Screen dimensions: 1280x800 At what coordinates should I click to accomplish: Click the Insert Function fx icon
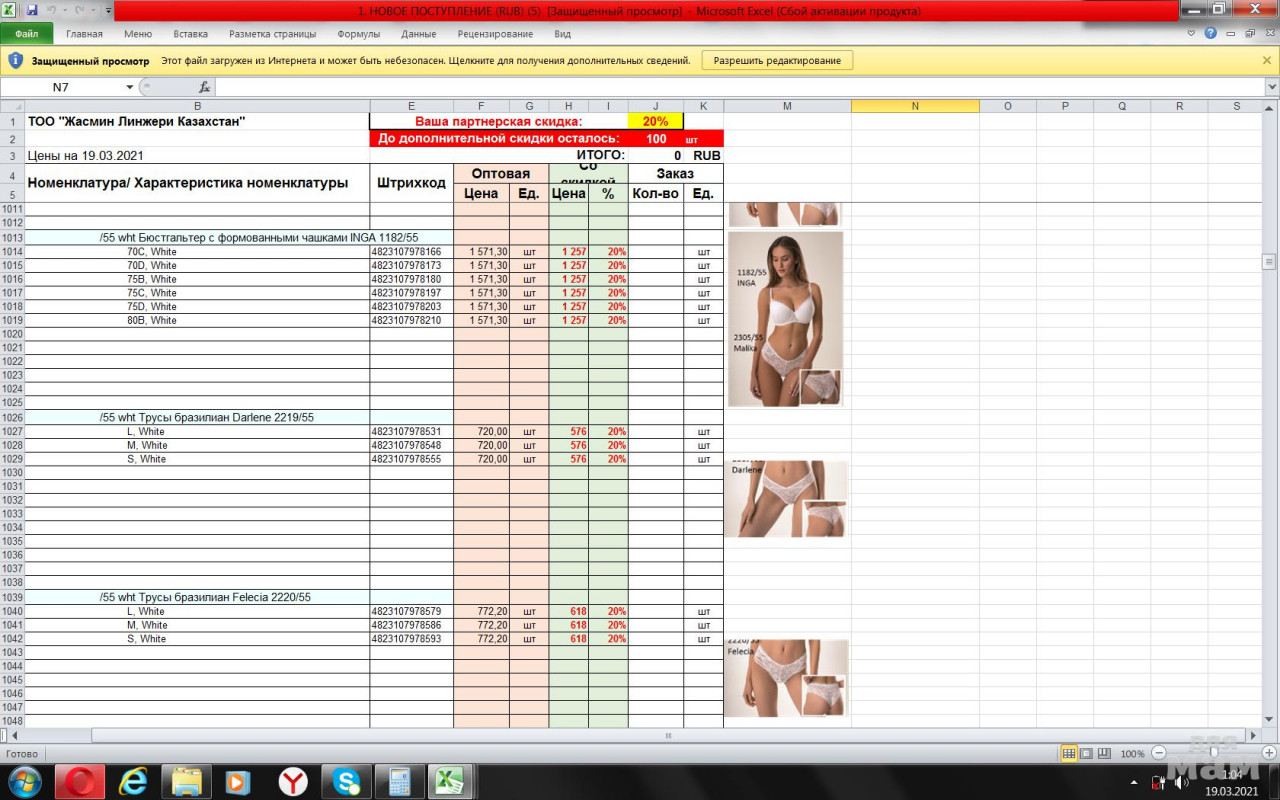click(x=204, y=87)
